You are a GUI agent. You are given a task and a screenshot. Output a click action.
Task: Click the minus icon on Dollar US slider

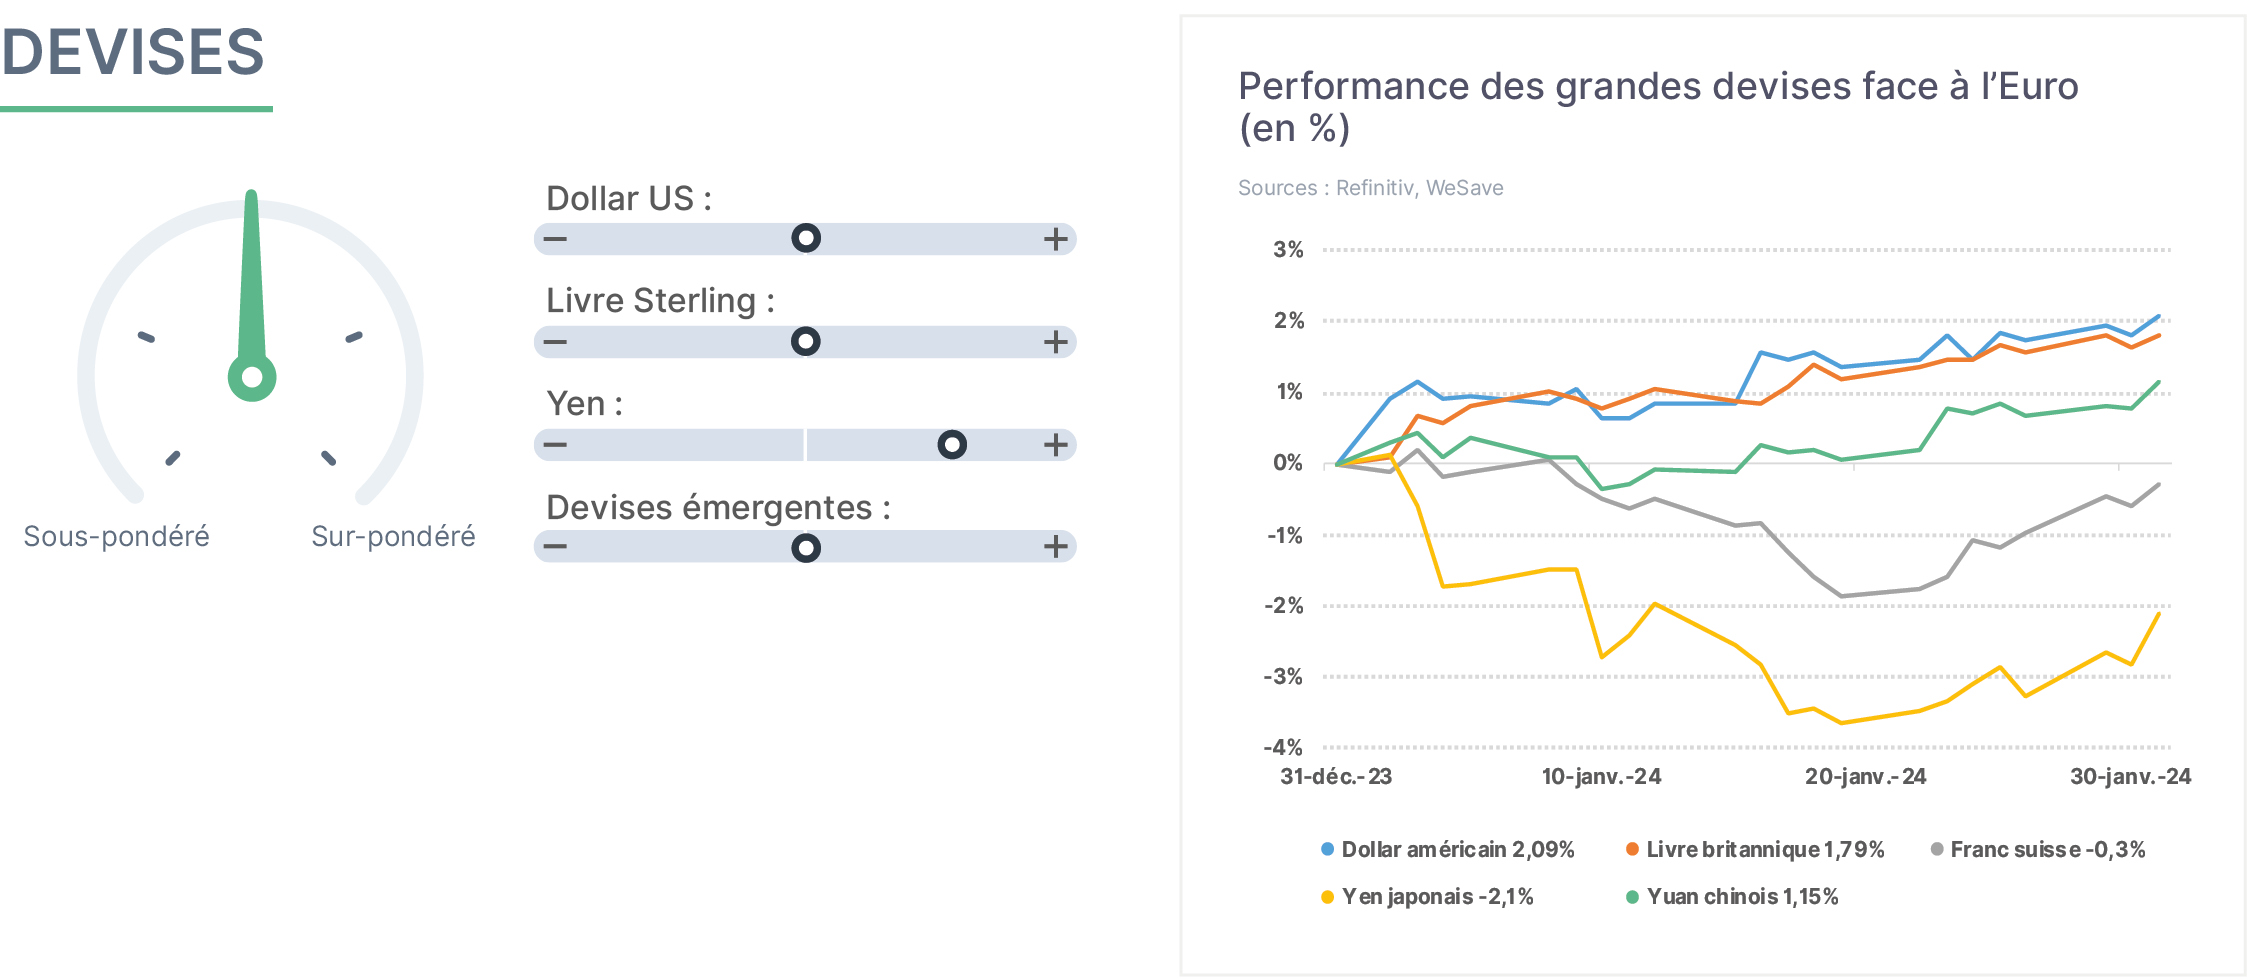556,239
